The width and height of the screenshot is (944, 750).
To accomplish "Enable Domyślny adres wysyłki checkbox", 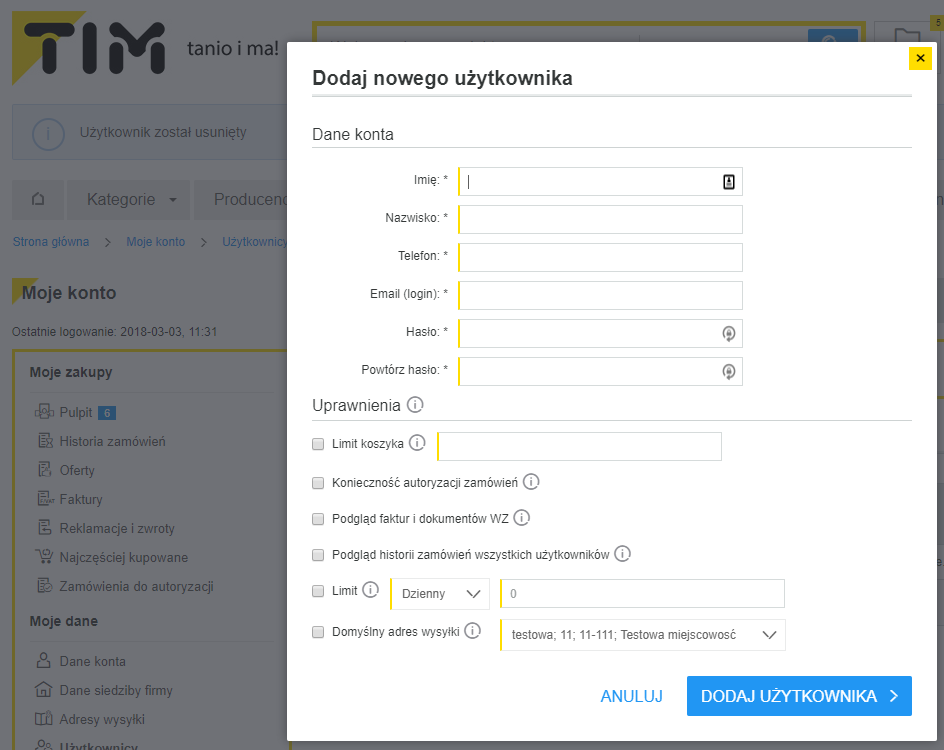I will coord(318,632).
